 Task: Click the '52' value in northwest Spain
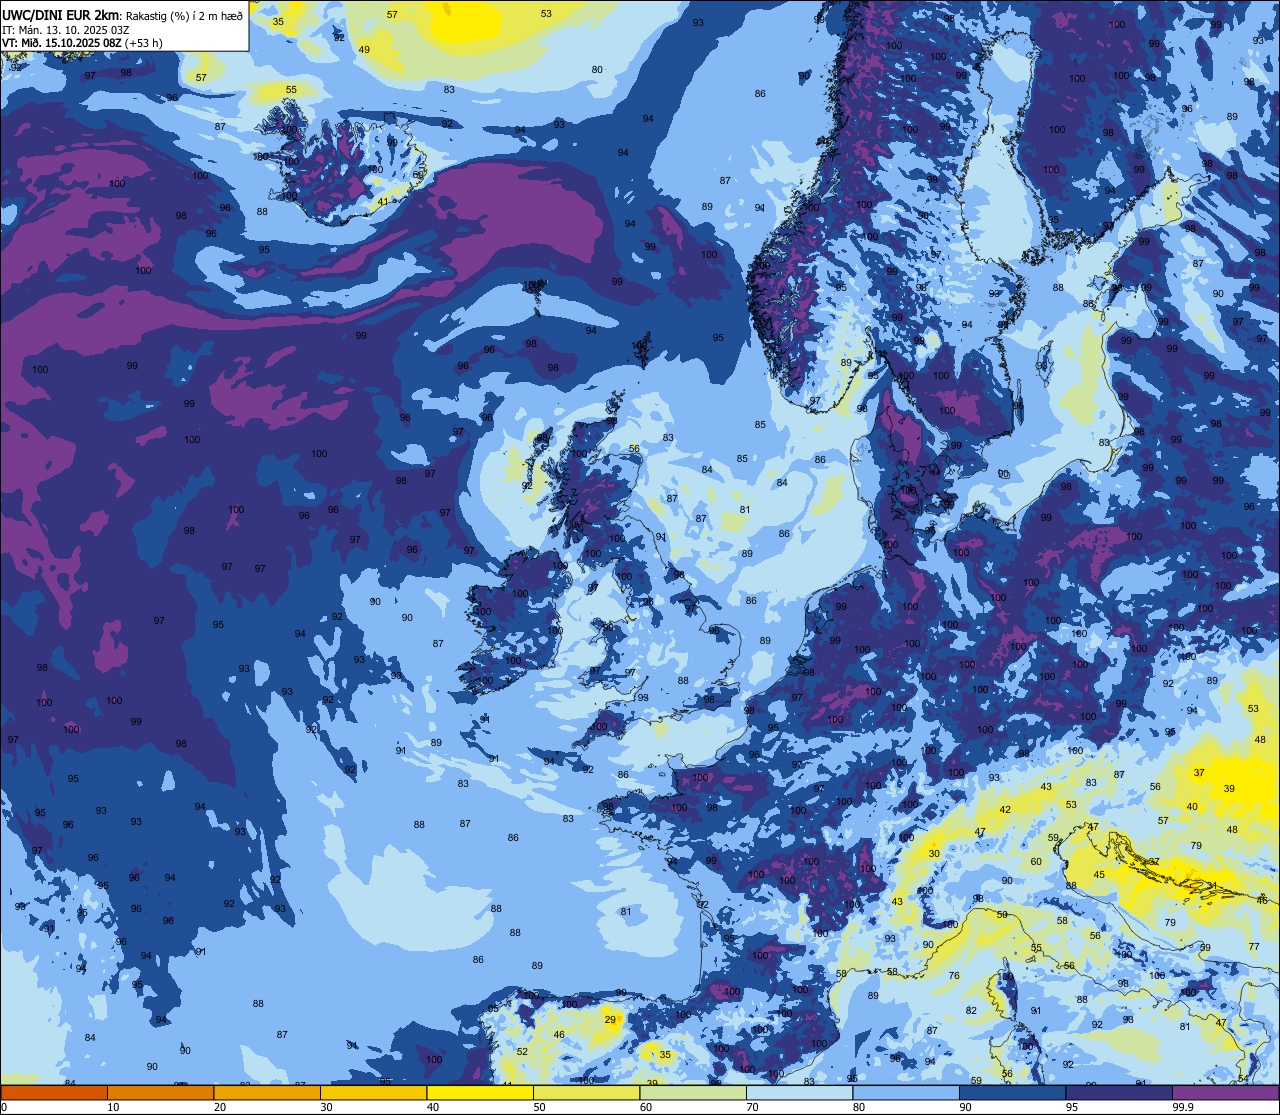[x=522, y=1051]
